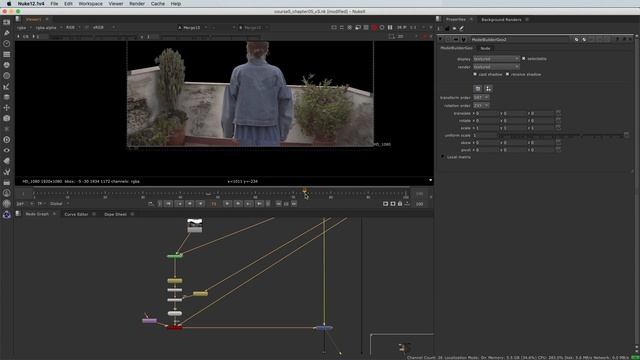
Task: Select the blue node in node graph
Action: (323, 328)
